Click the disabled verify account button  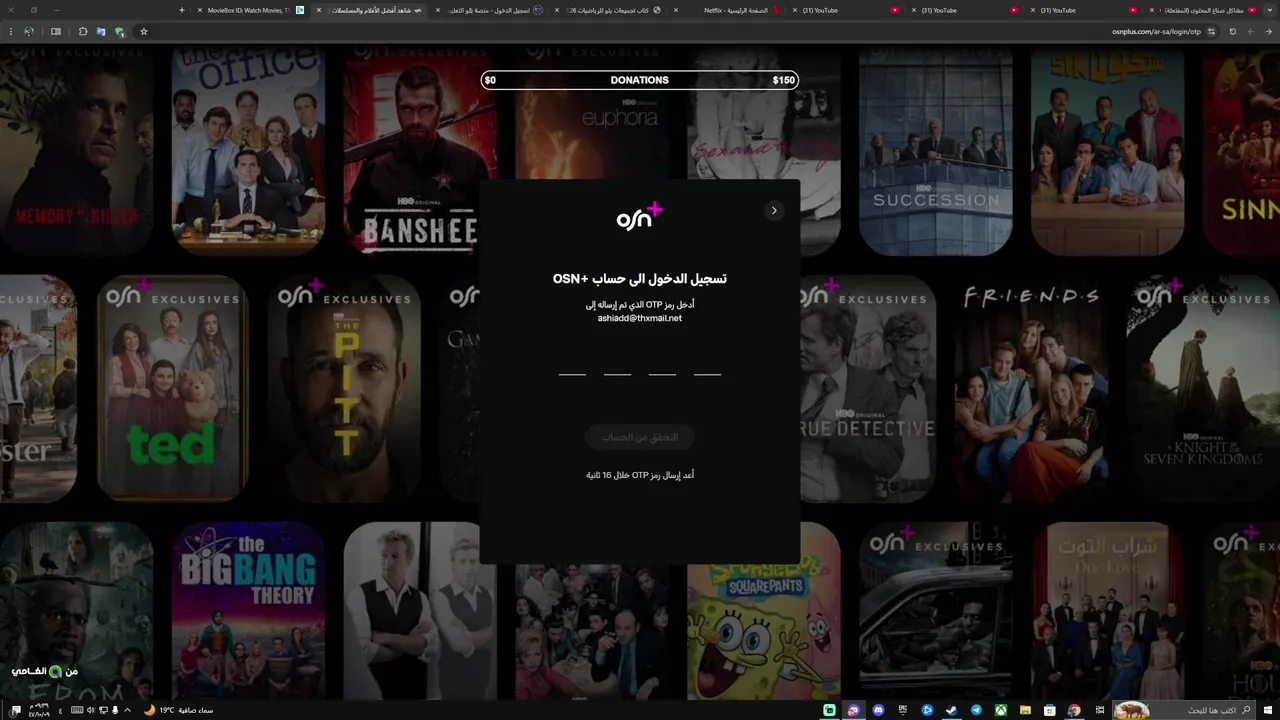[640, 437]
